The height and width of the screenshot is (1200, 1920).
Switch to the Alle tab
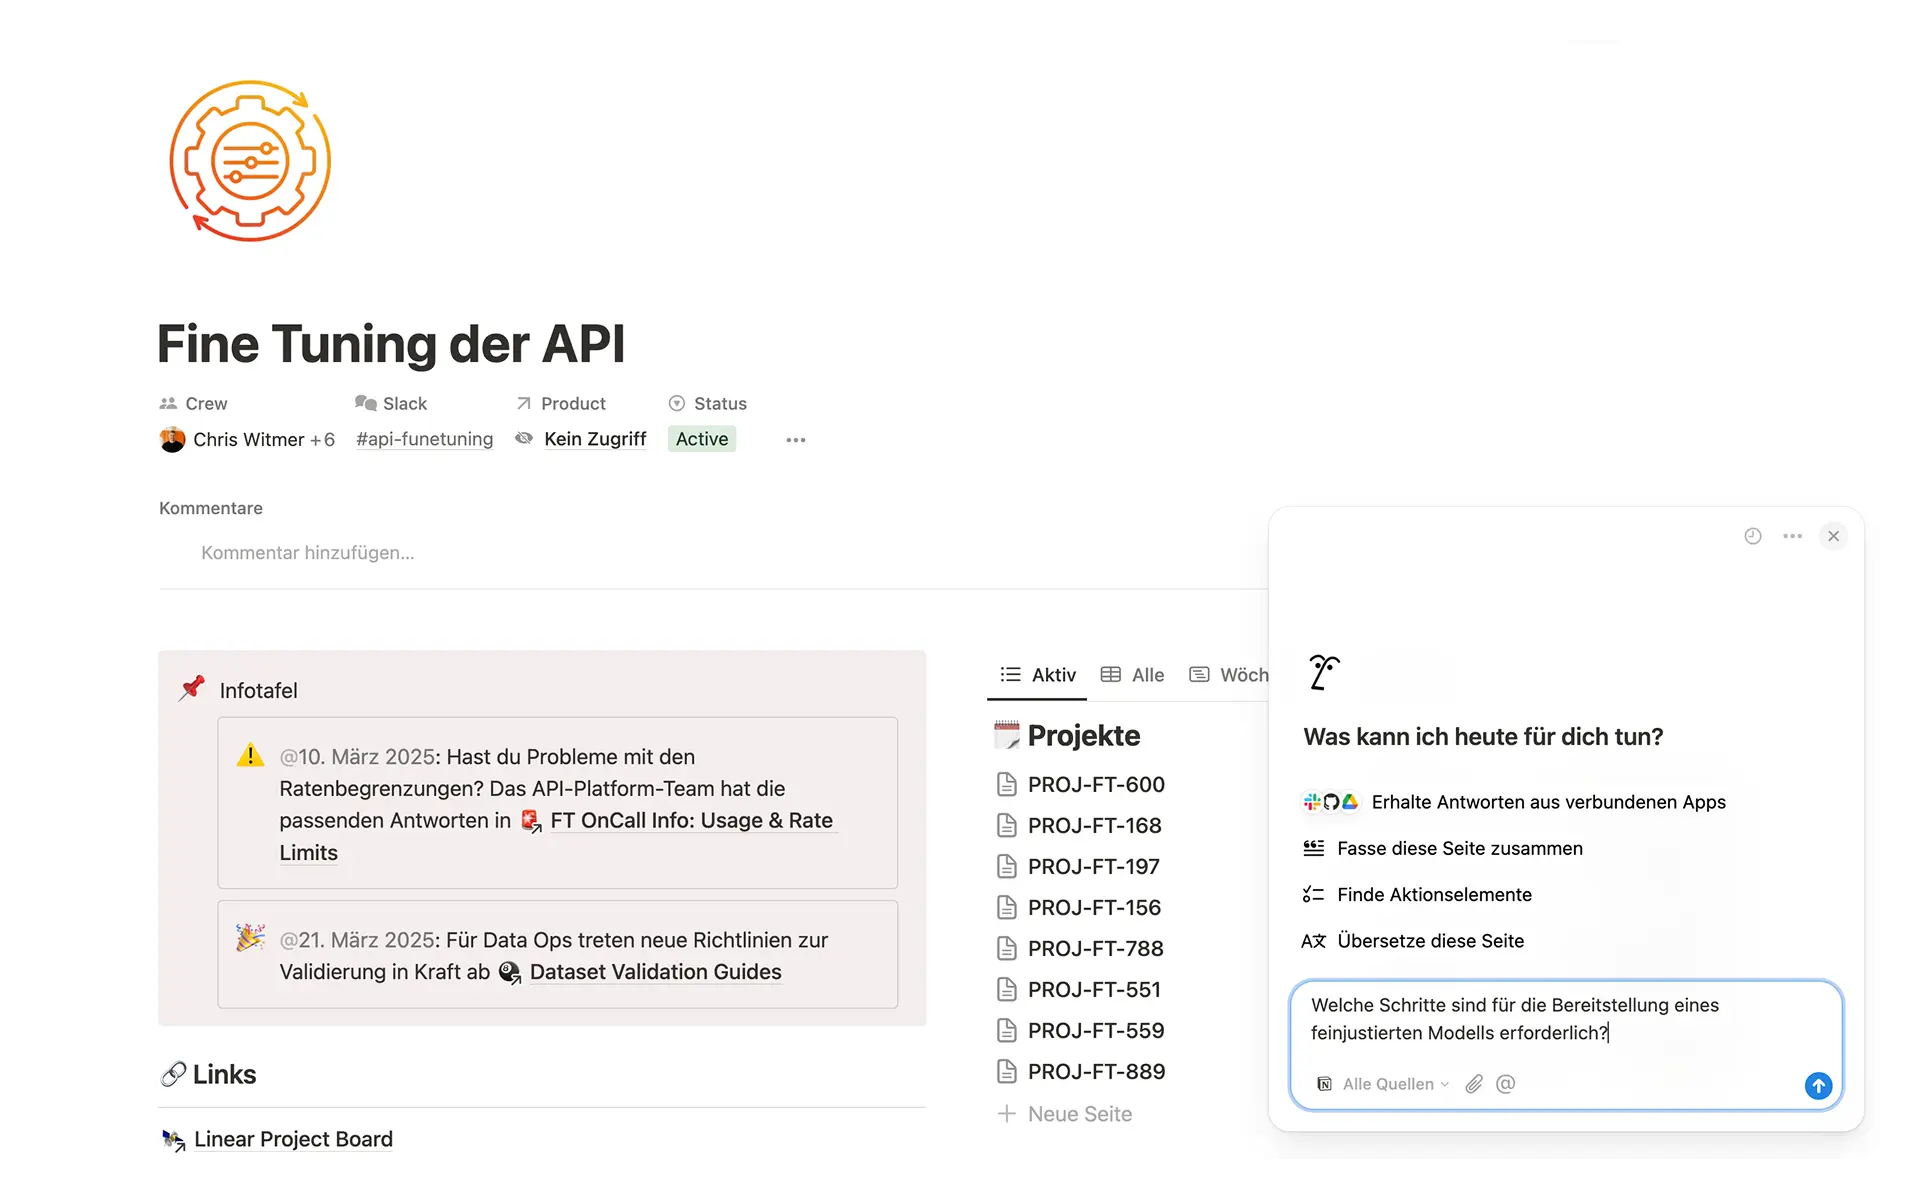(1133, 675)
